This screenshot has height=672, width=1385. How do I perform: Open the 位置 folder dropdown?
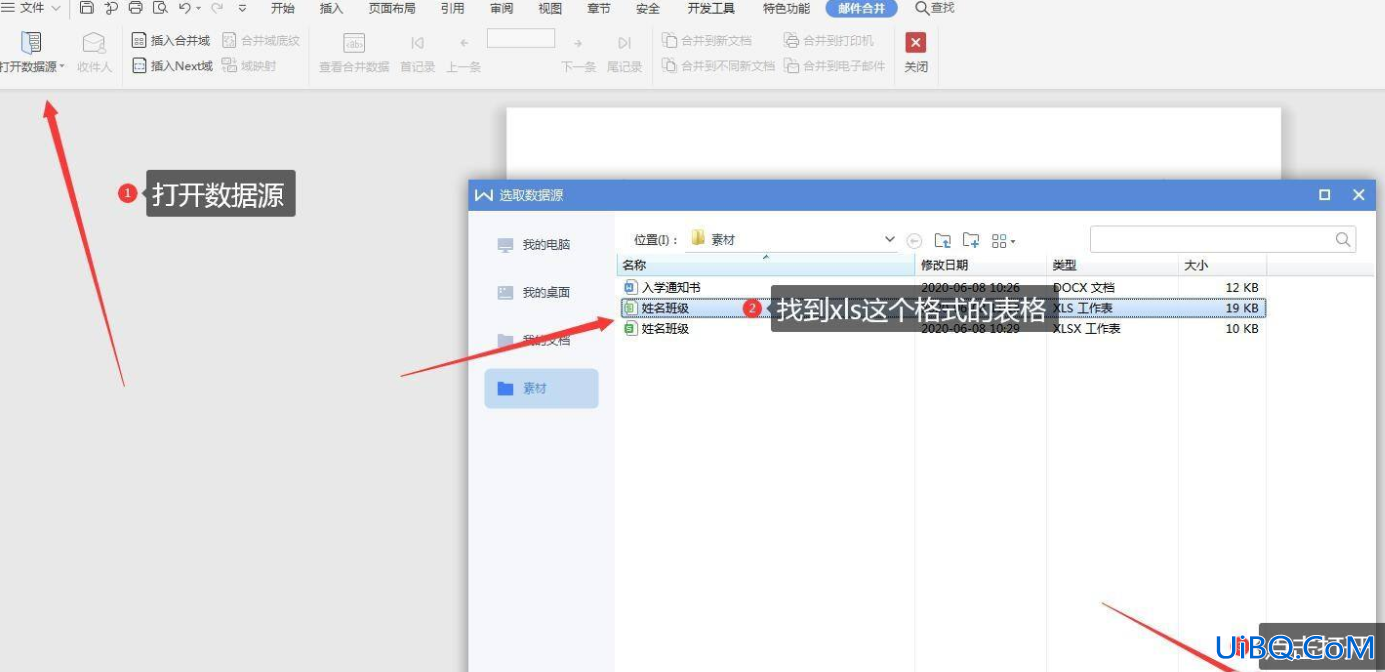[890, 240]
